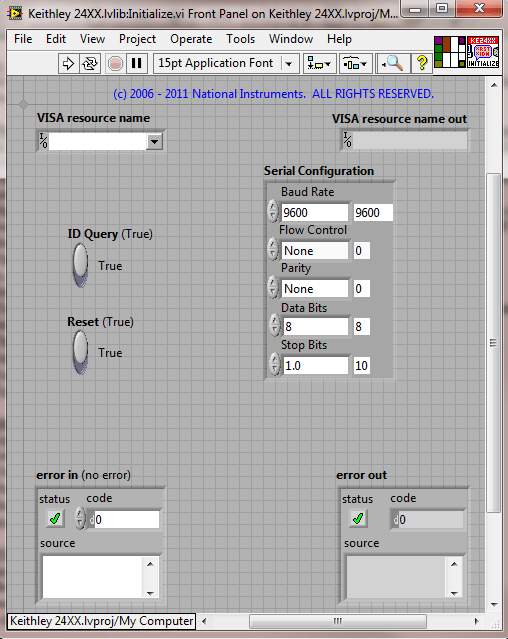Viewport: 508px width, 639px height.
Task: Click the Abort Execution stop button
Action: pyautogui.click(x=115, y=64)
